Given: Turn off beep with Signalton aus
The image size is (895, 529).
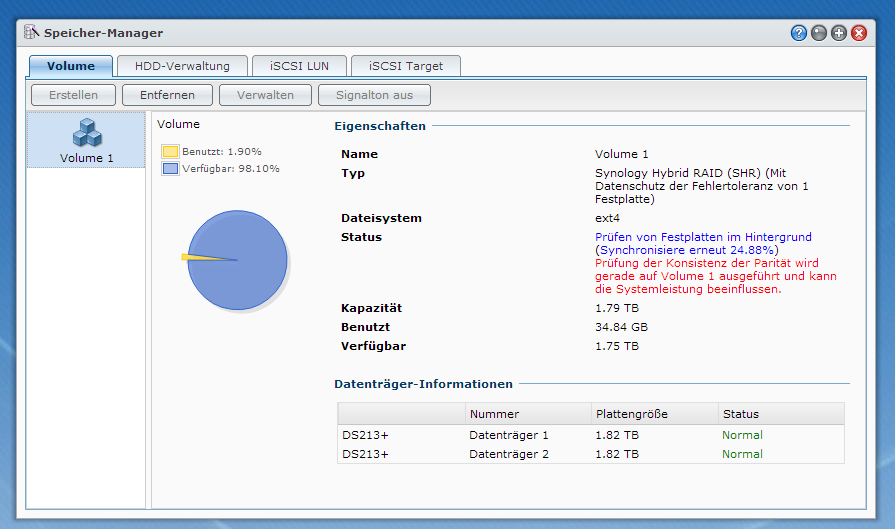Looking at the screenshot, I should (374, 95).
